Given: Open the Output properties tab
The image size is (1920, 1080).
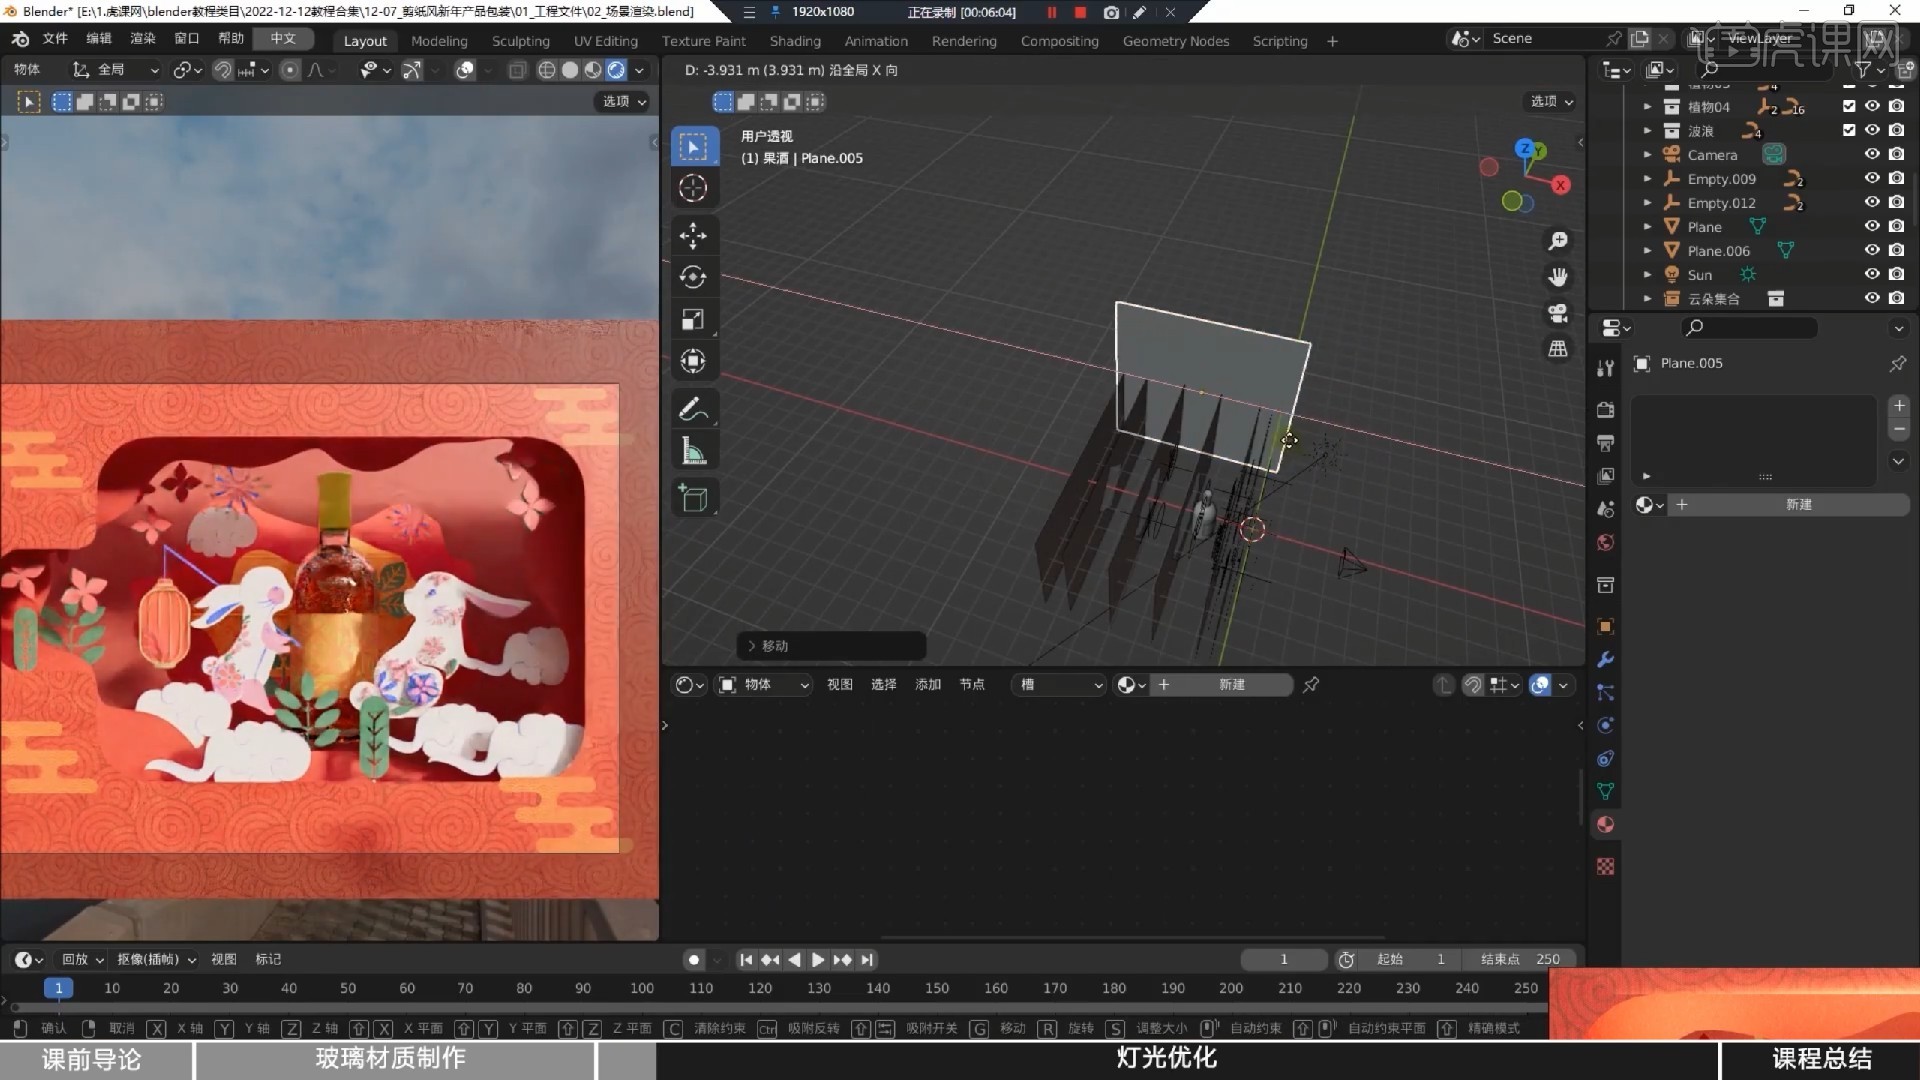Looking at the screenshot, I should (x=1606, y=443).
